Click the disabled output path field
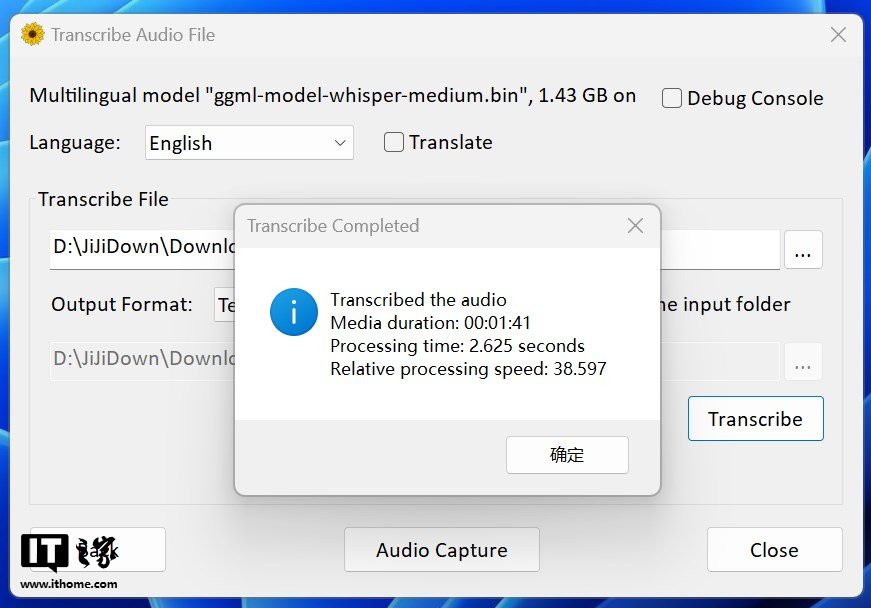 click(142, 359)
